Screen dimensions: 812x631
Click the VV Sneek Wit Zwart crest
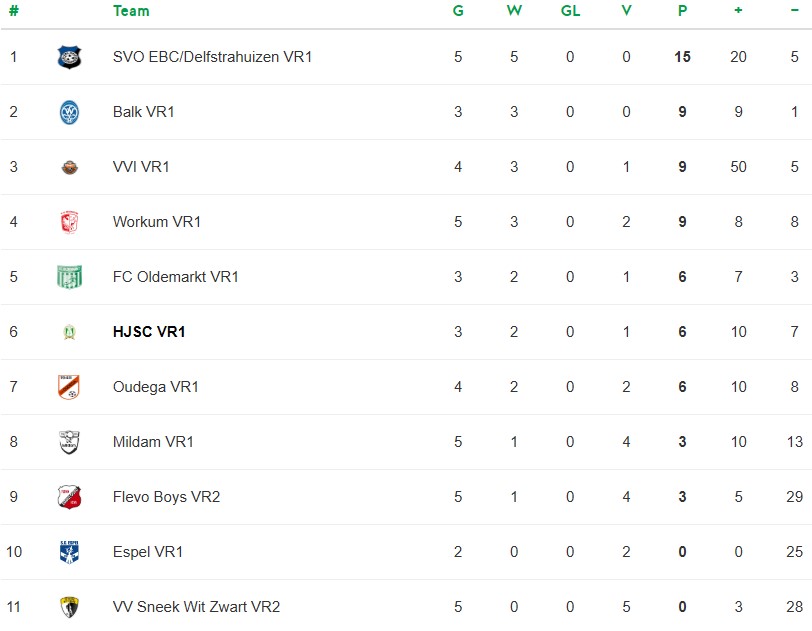coord(69,607)
